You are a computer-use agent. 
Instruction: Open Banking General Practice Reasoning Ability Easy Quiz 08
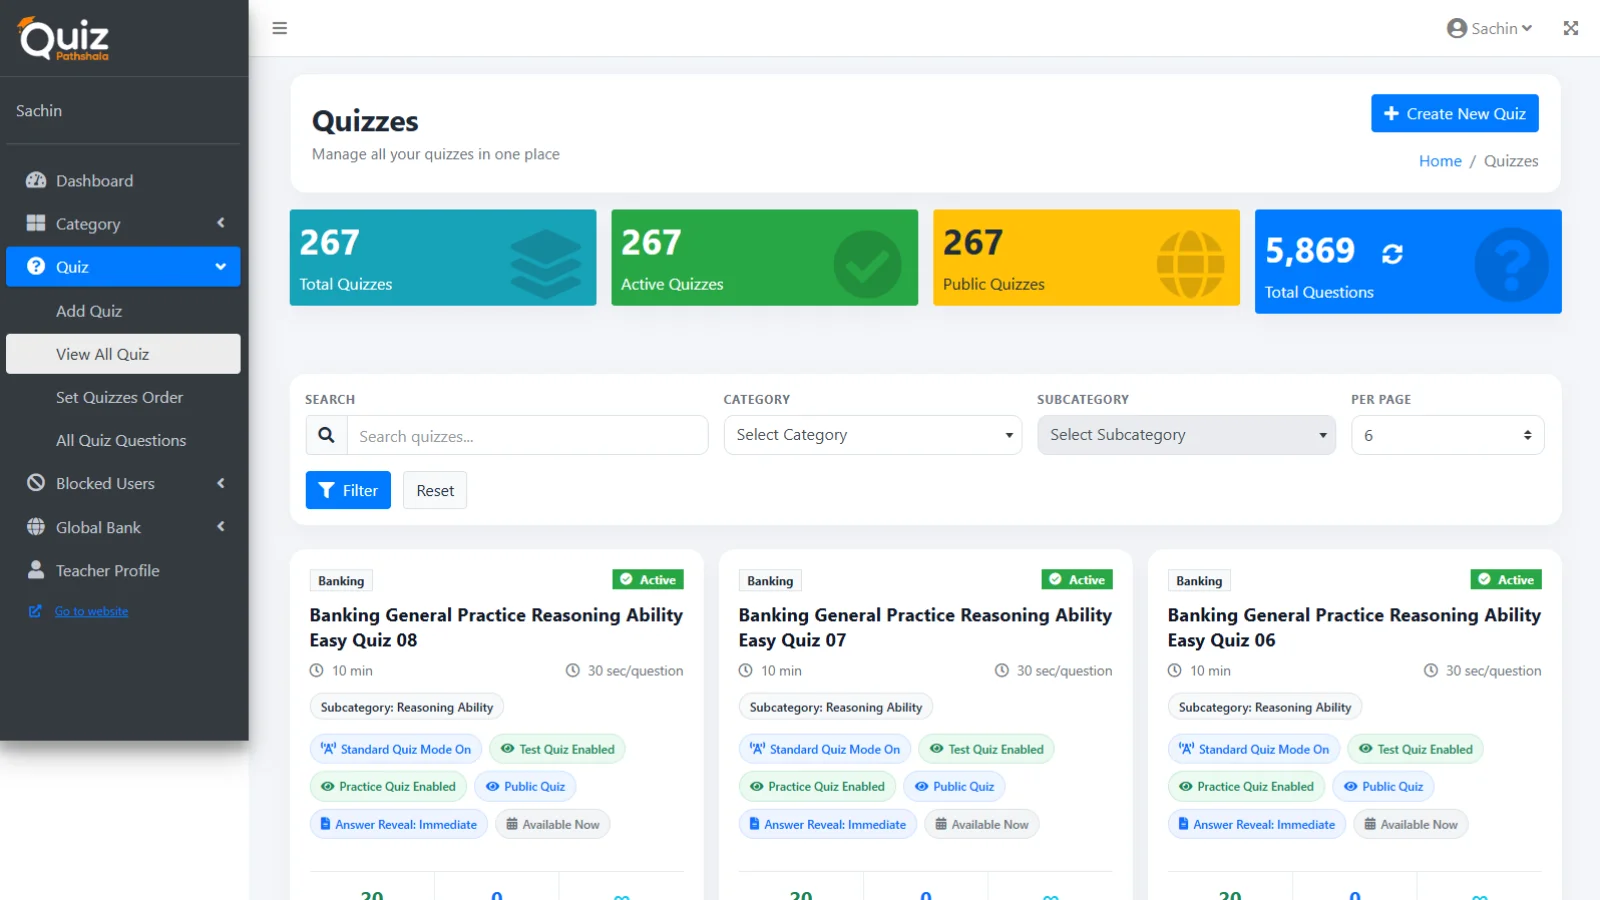point(496,627)
